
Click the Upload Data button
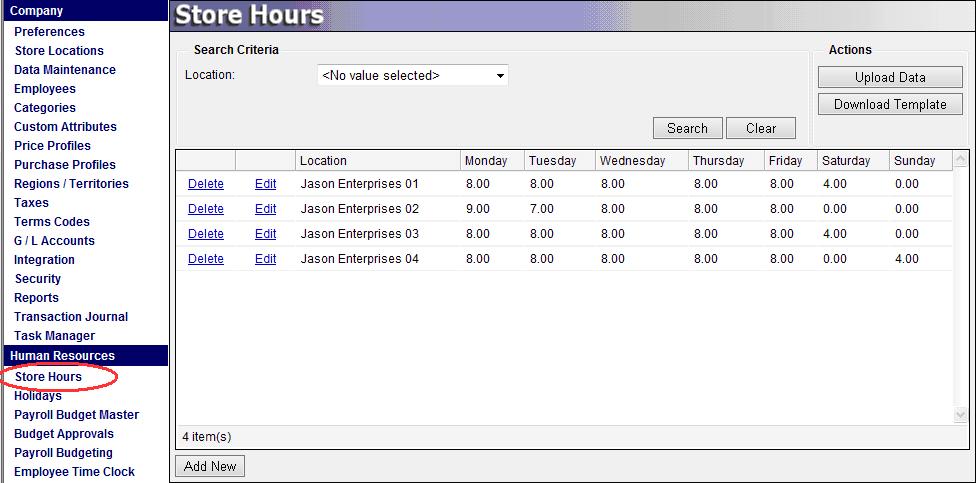click(x=889, y=77)
